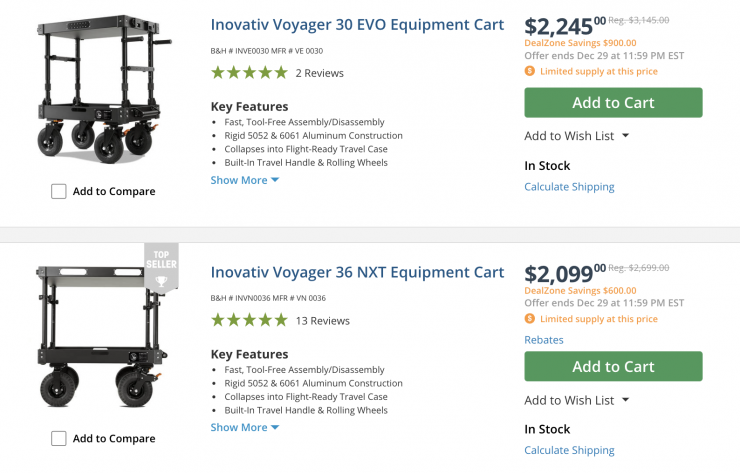Viewport: 740px width, 473px height.
Task: Expand Show More under Voyager 30 EVO features
Action: click(x=245, y=180)
